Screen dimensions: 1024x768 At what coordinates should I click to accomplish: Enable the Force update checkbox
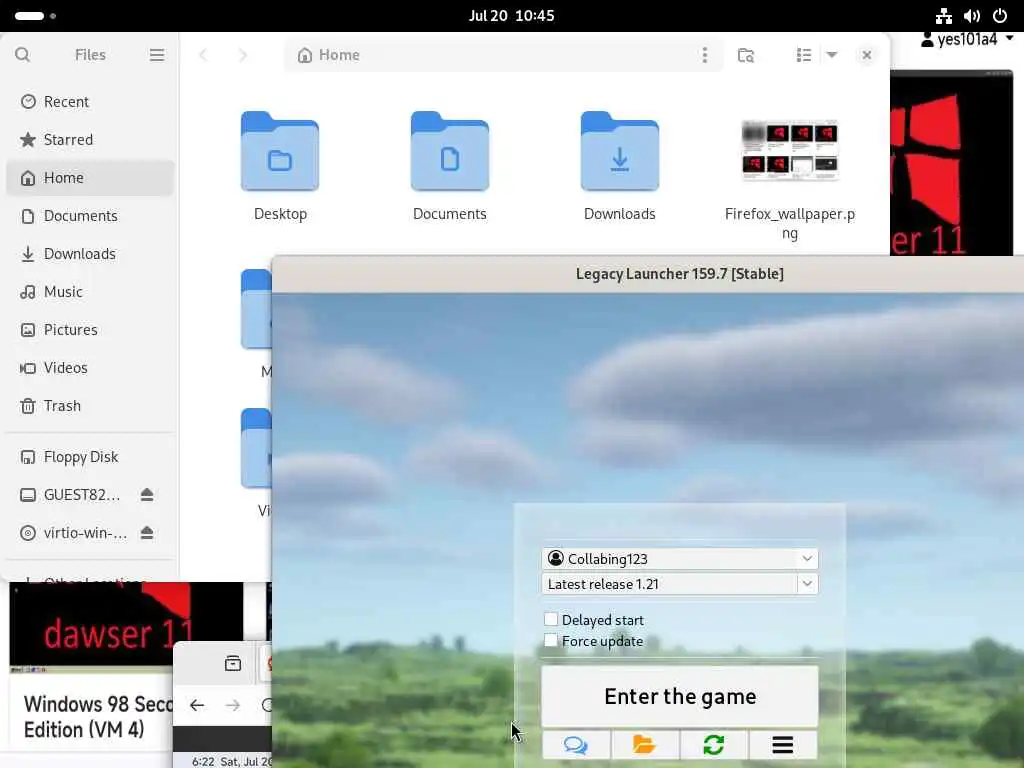pyautogui.click(x=551, y=641)
